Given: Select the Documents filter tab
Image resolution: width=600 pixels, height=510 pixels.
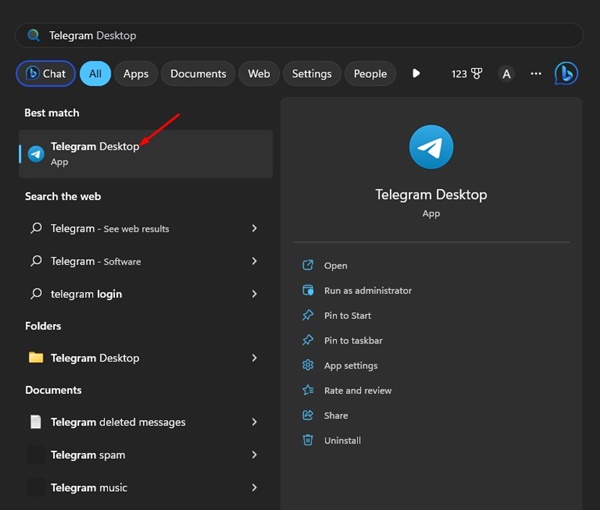Looking at the screenshot, I should coord(198,73).
